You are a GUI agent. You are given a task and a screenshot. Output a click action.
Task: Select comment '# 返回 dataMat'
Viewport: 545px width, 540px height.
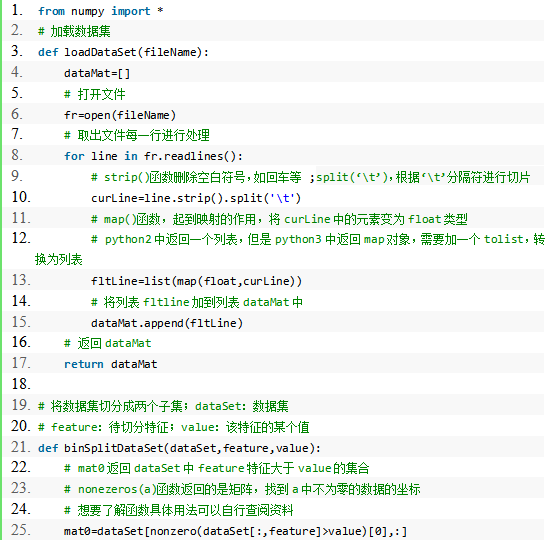click(x=108, y=343)
